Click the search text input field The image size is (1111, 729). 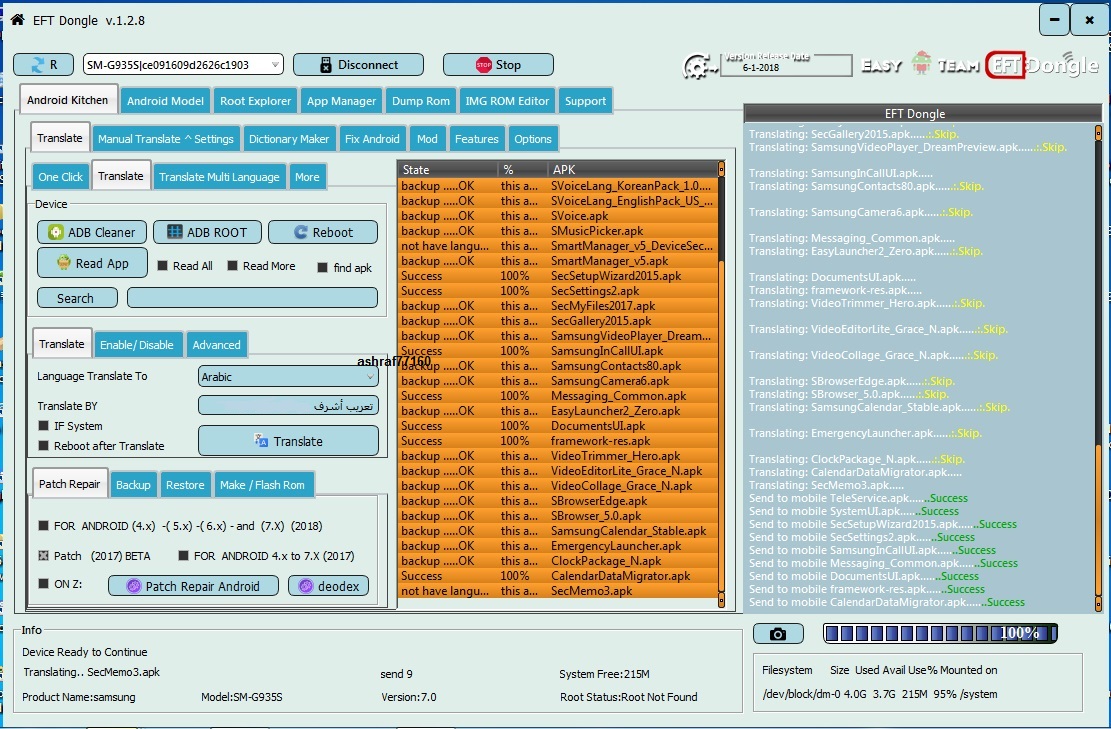[x=252, y=298]
